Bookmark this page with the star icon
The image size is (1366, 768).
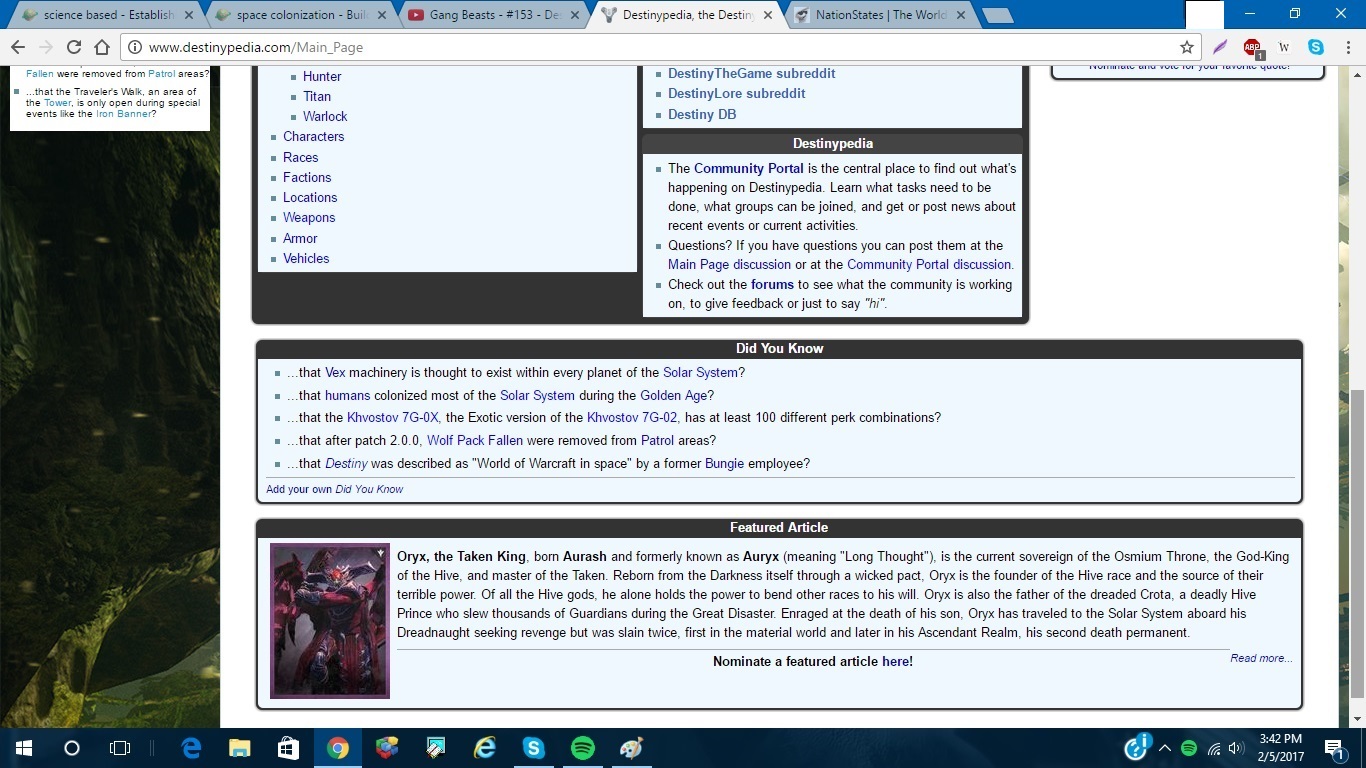pyautogui.click(x=1187, y=47)
